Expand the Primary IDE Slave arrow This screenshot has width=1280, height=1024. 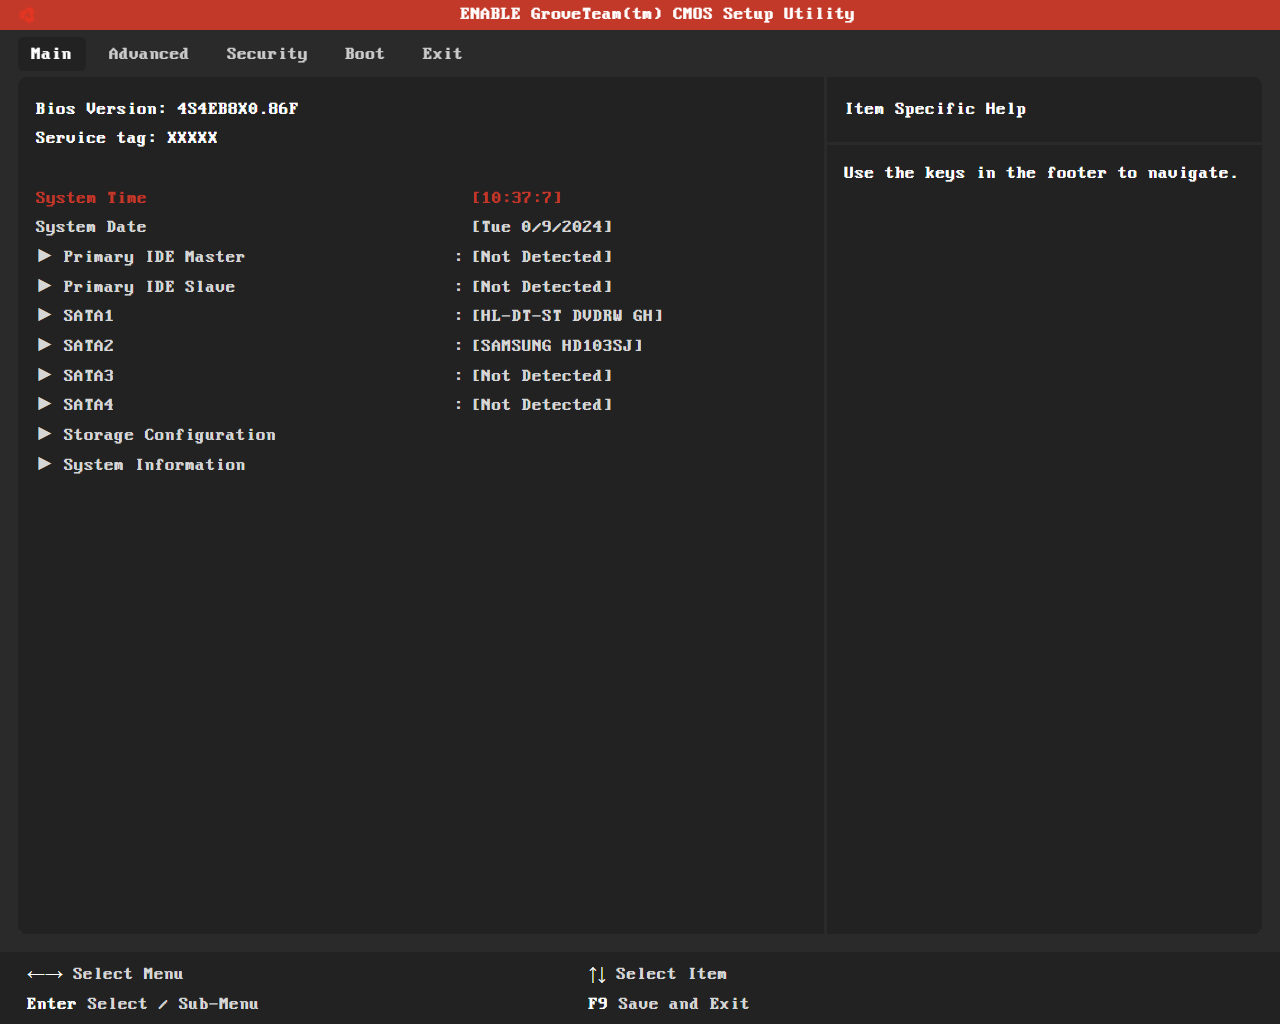pyautogui.click(x=44, y=286)
